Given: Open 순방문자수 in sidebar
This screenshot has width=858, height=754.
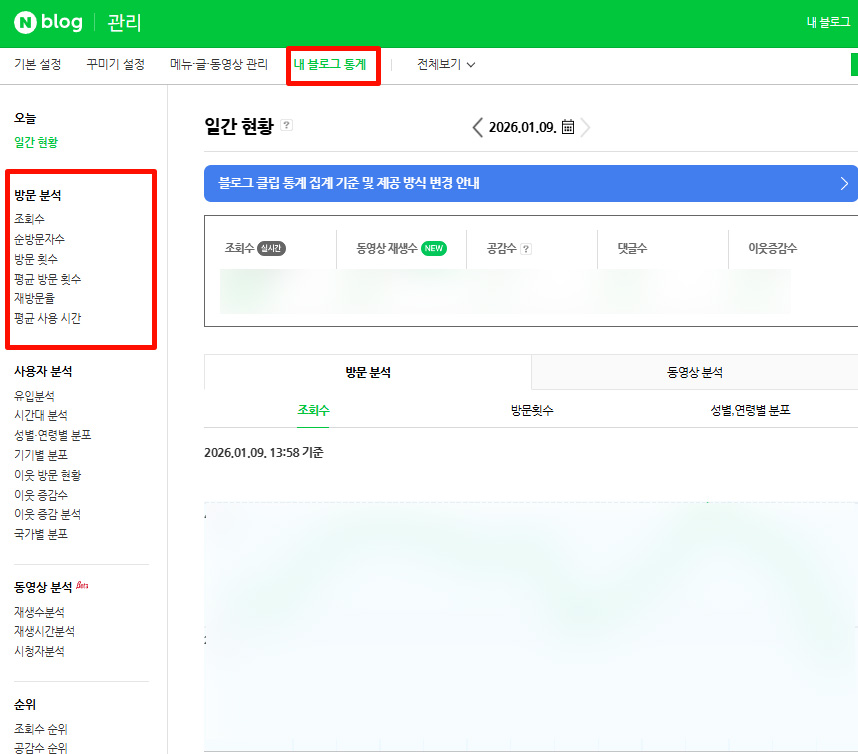Looking at the screenshot, I should click(39, 239).
